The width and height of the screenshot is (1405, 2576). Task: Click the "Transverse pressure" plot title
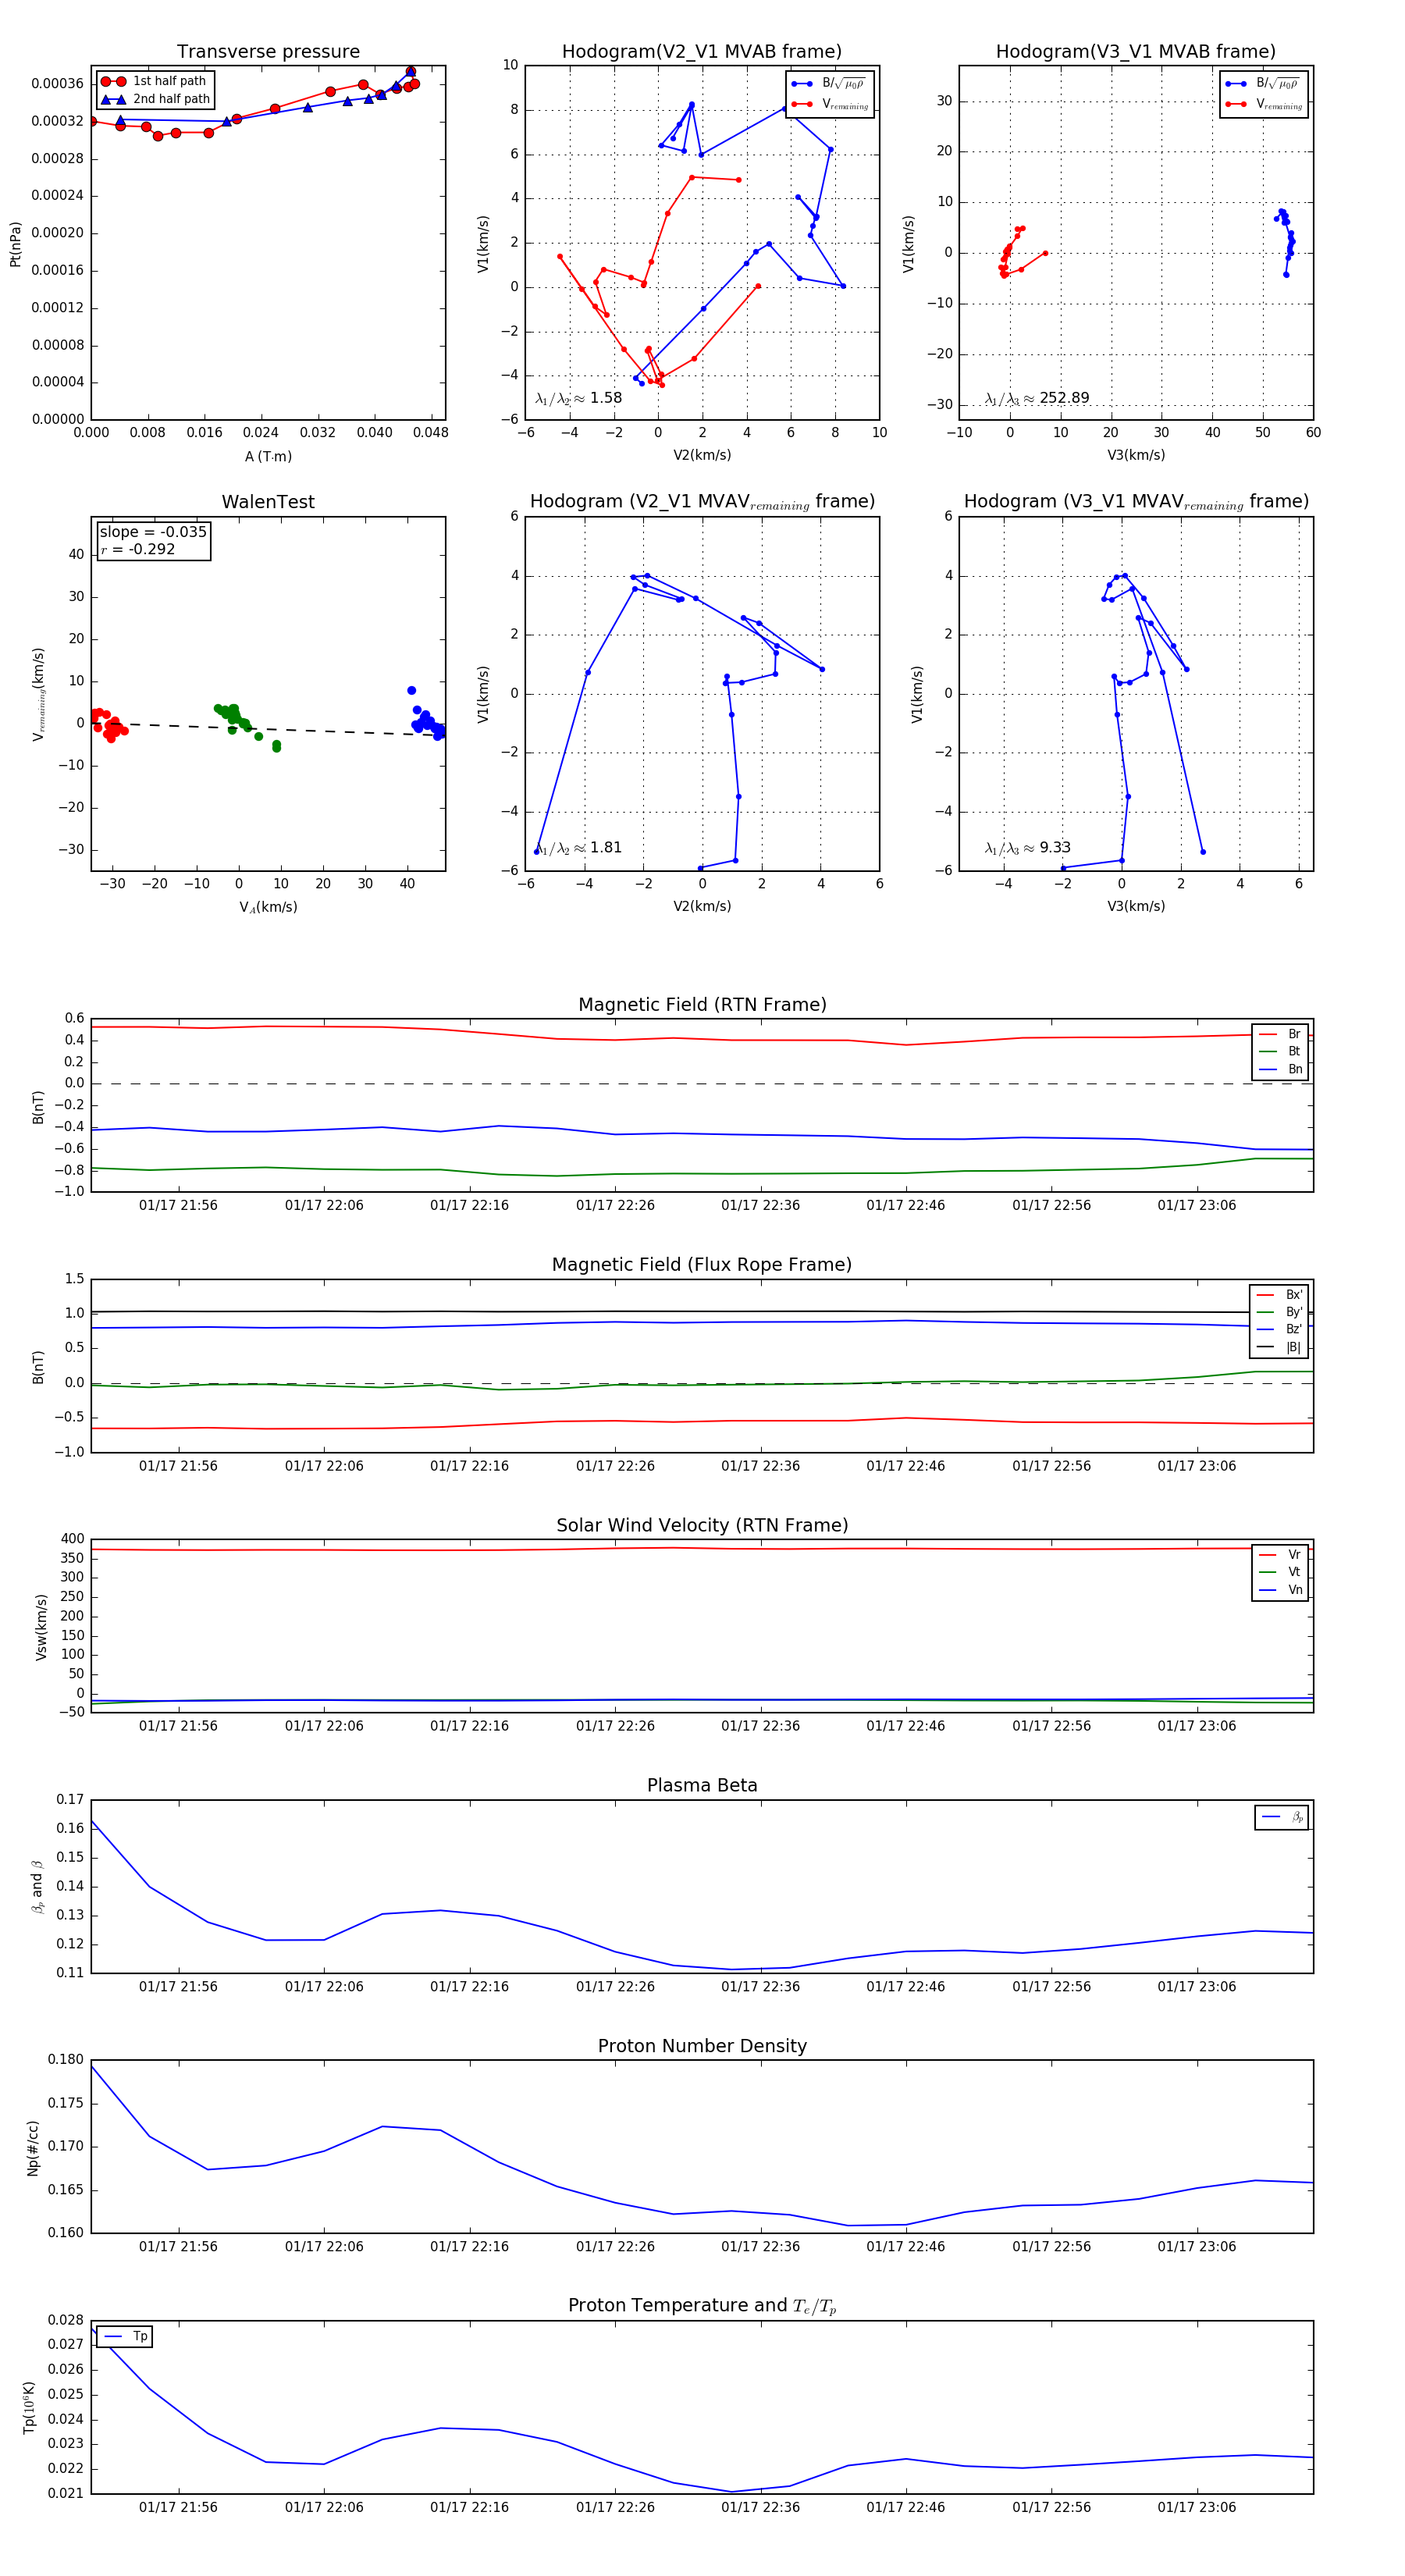click(x=268, y=52)
